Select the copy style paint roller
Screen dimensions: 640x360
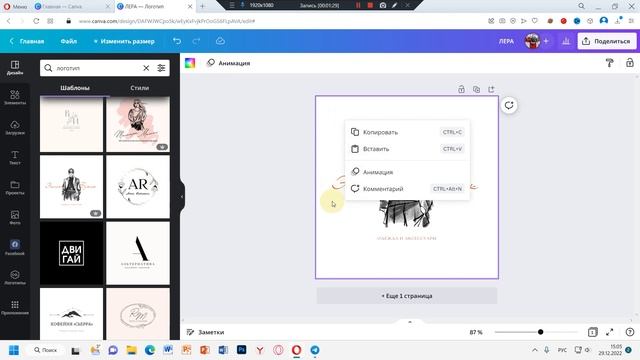pos(609,63)
